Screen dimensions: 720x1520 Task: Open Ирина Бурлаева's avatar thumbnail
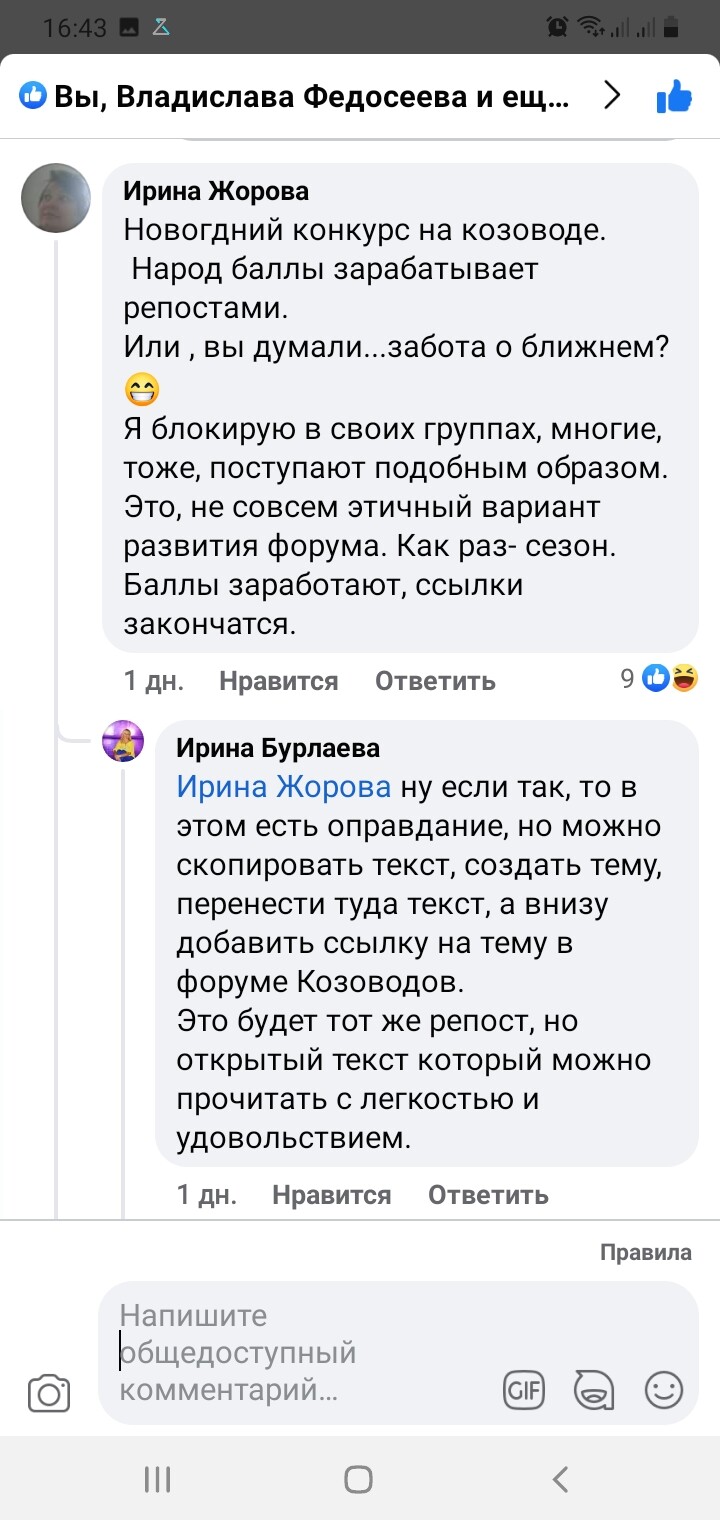tap(123, 741)
